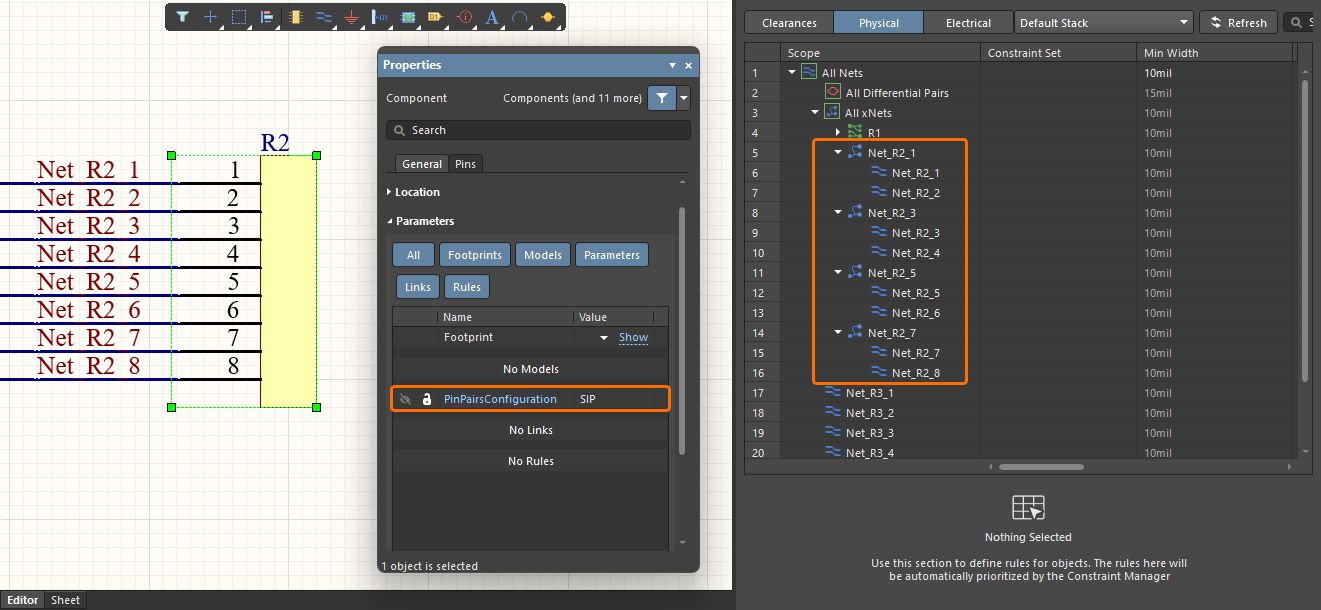Screen dimensions: 1321x610
Task: Select the Place Wire tool
Action: [323, 17]
